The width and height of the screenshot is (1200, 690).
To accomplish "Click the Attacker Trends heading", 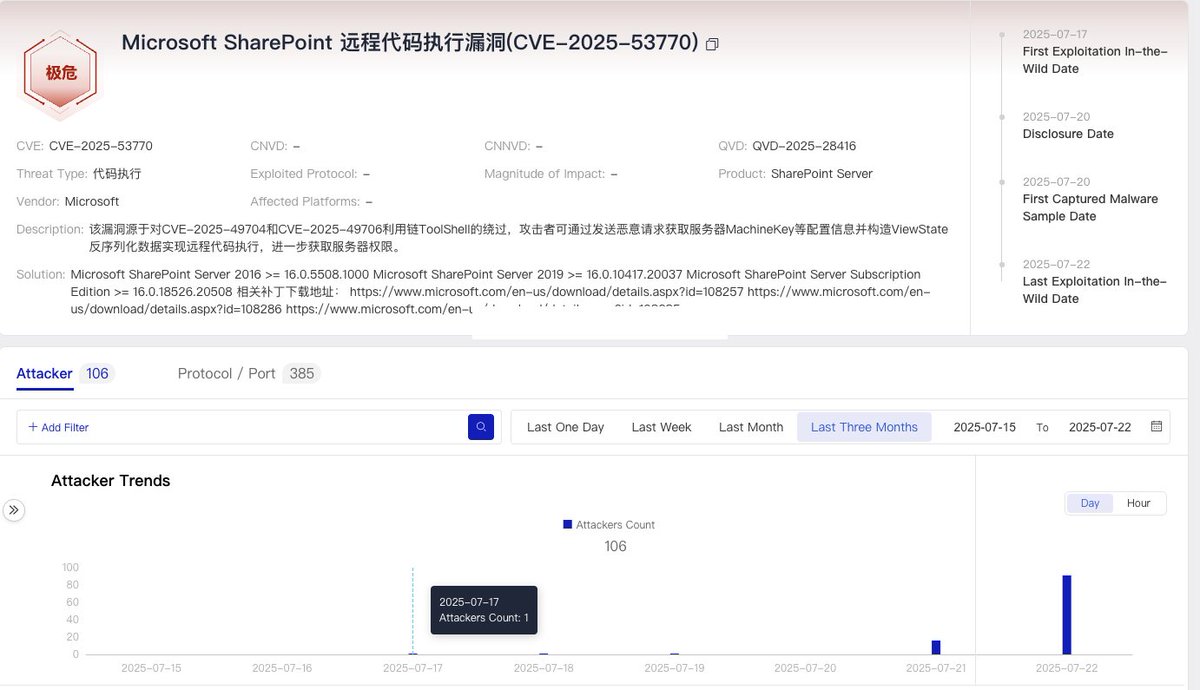I will (111, 481).
